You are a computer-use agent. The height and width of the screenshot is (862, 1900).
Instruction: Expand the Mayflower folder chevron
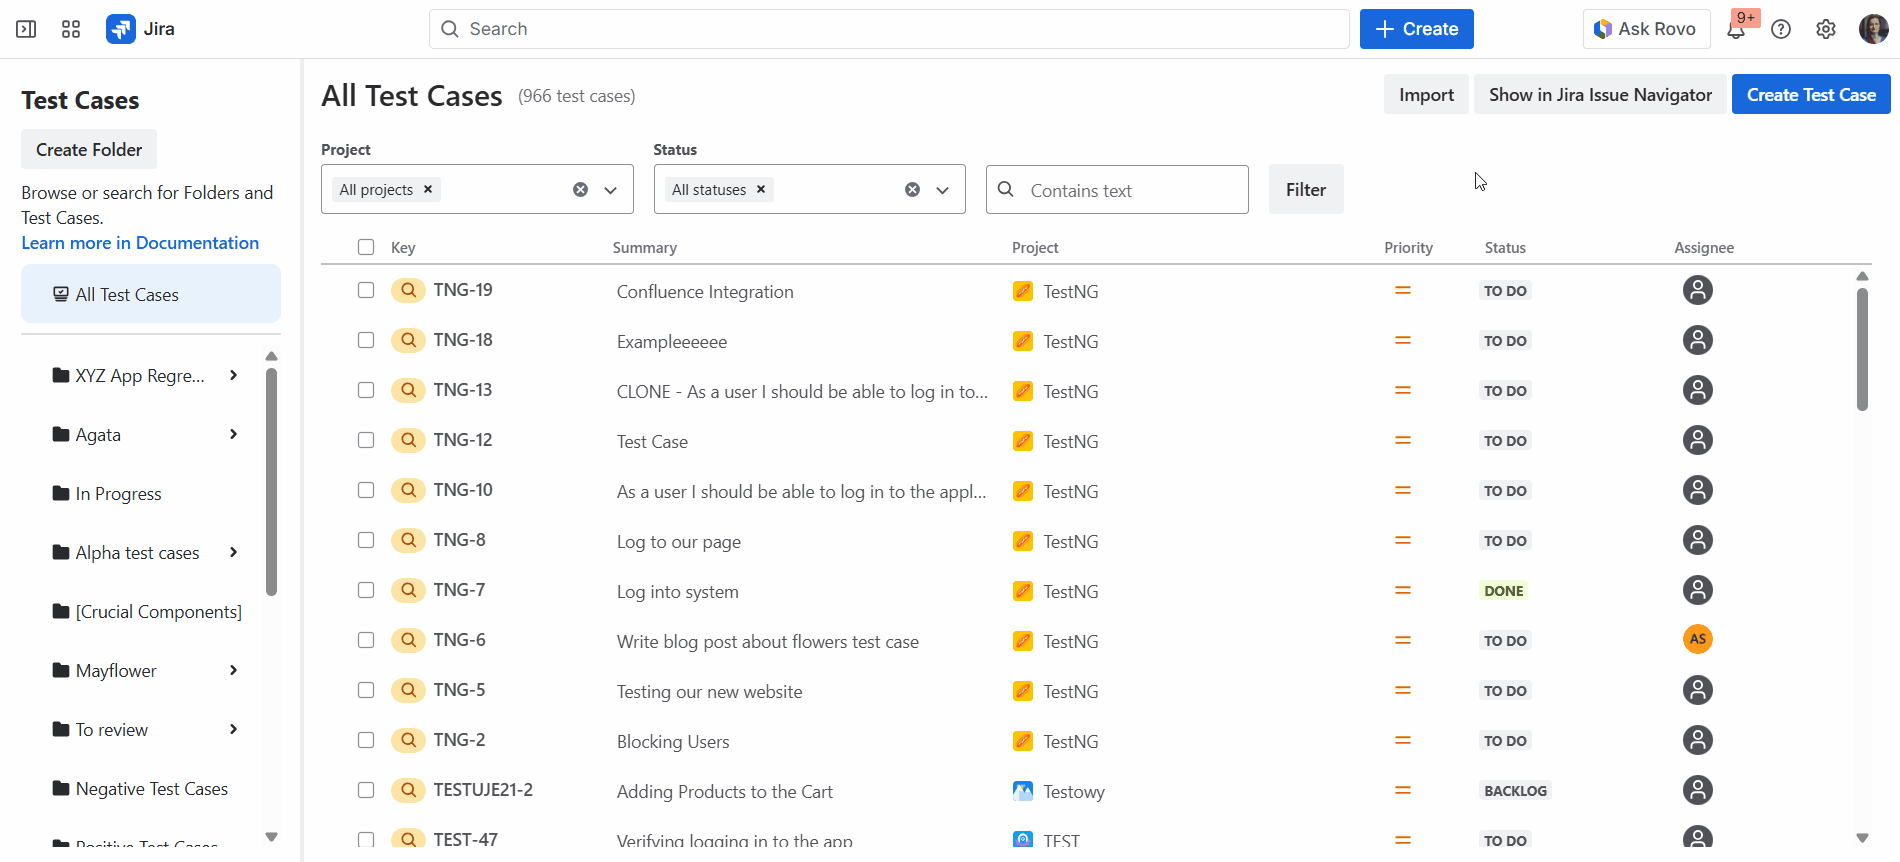(233, 670)
